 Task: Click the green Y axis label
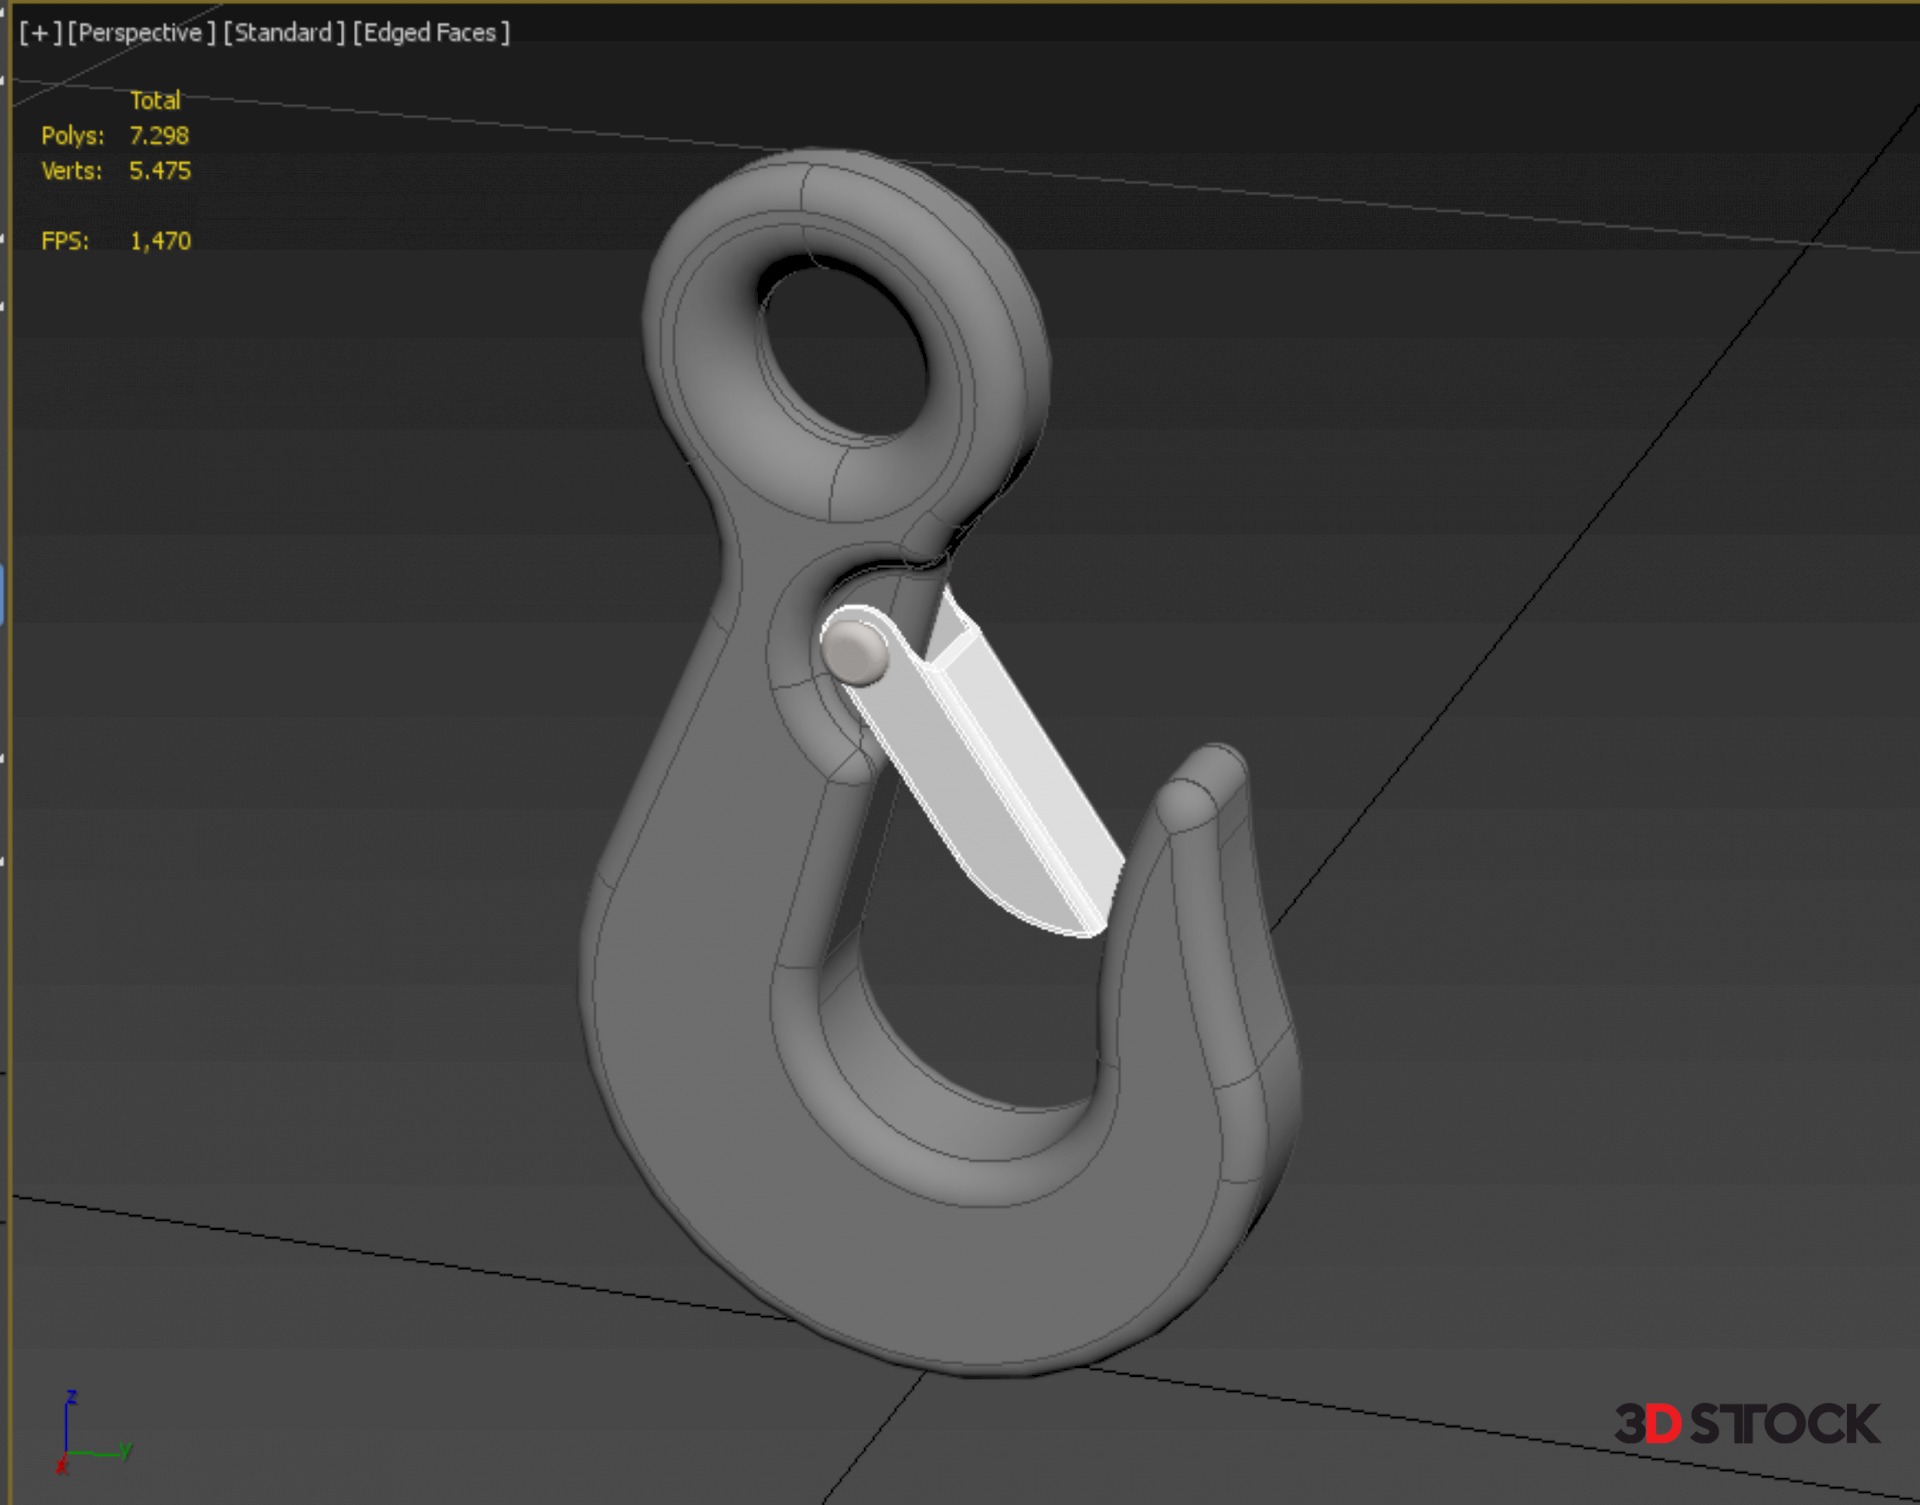[126, 1449]
